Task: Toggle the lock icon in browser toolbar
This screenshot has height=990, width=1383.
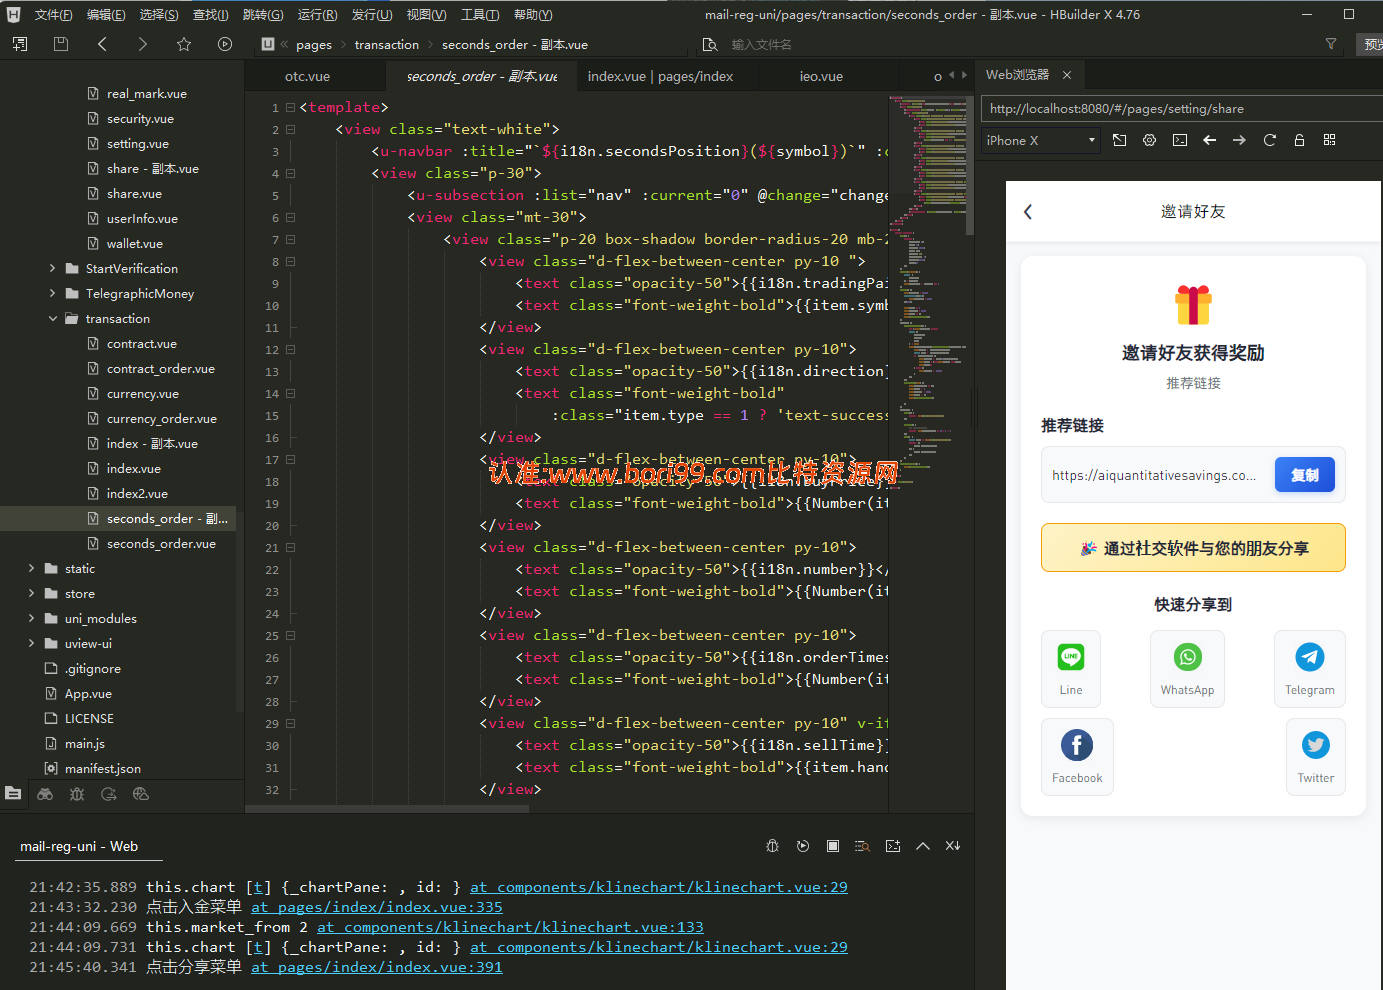Action: pos(1300,140)
